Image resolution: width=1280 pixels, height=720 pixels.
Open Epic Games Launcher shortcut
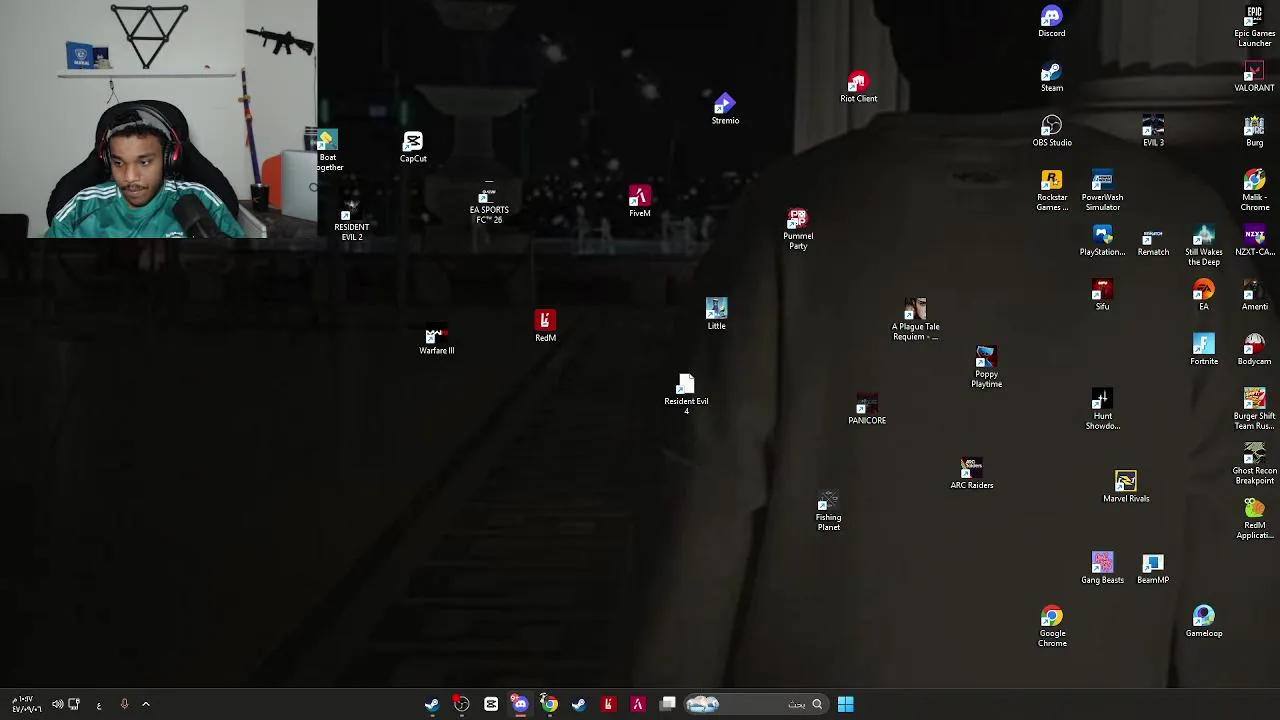1254,27
